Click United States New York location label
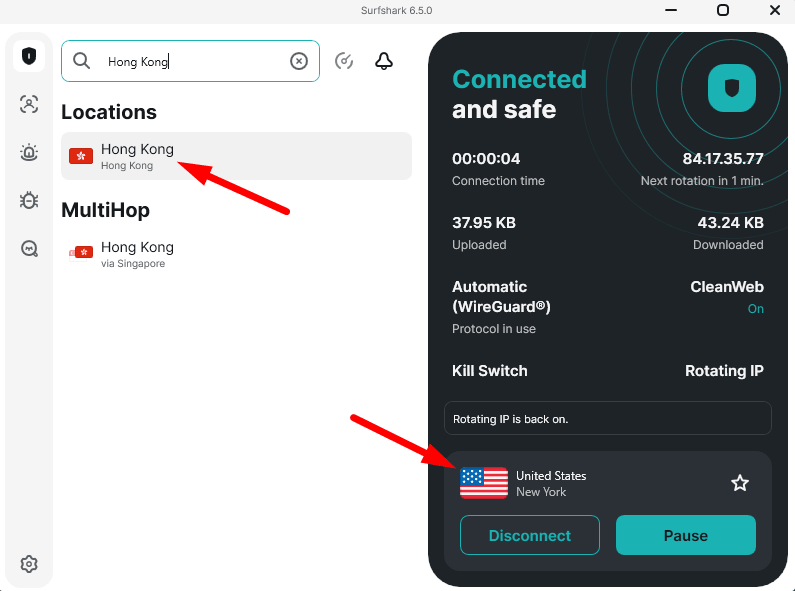This screenshot has width=795, height=591. tap(551, 484)
